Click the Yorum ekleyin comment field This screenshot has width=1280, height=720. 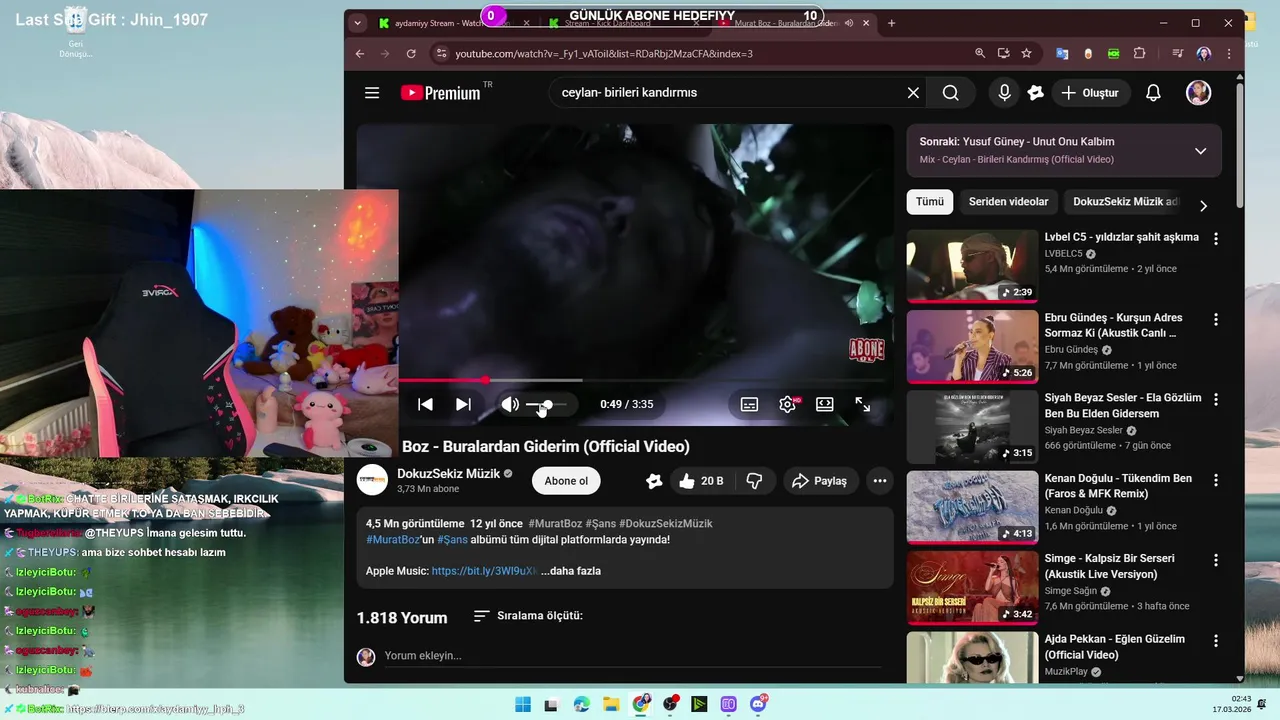633,656
